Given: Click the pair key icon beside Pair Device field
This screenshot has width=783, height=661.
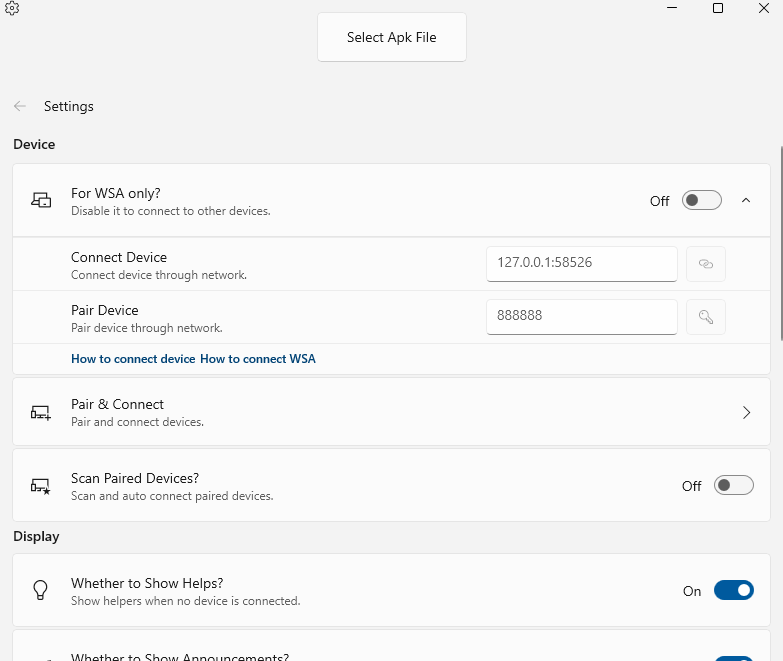Looking at the screenshot, I should click(x=705, y=317).
